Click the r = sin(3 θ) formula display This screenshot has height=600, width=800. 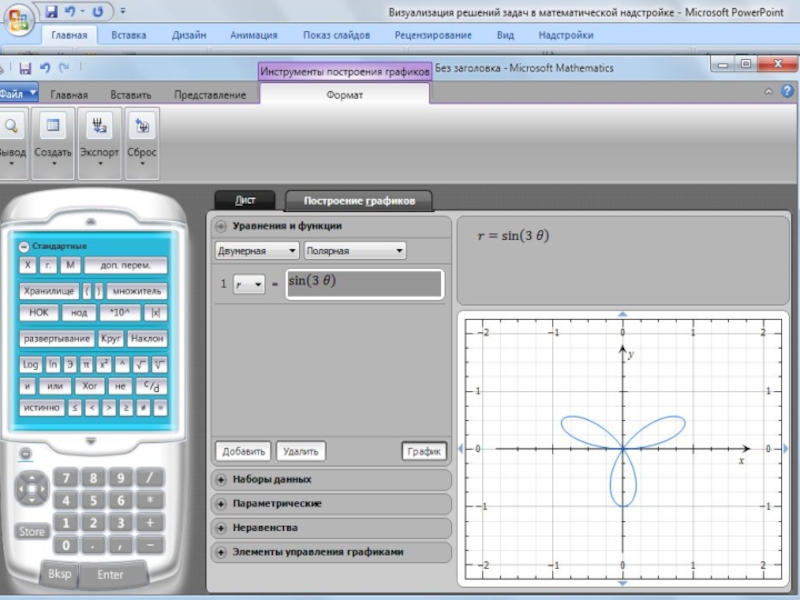(513, 236)
